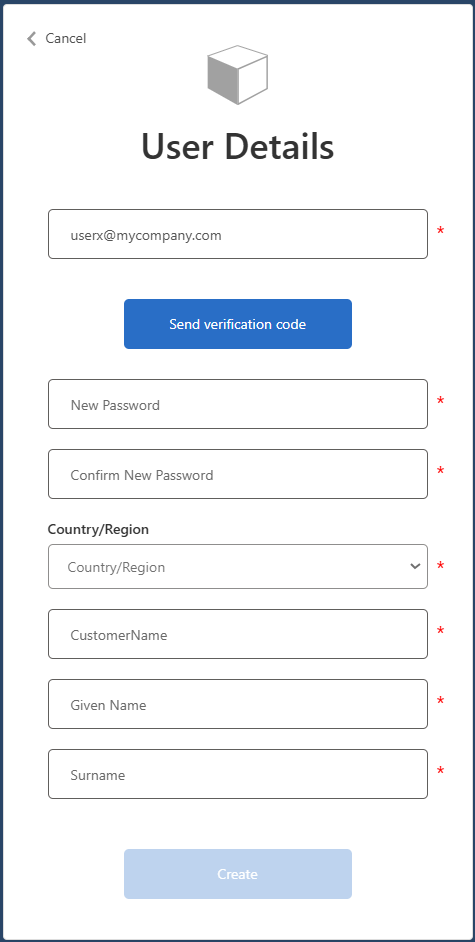Viewport: 475px width, 942px height.
Task: Click the 3D cube logo icon
Action: coord(238,75)
